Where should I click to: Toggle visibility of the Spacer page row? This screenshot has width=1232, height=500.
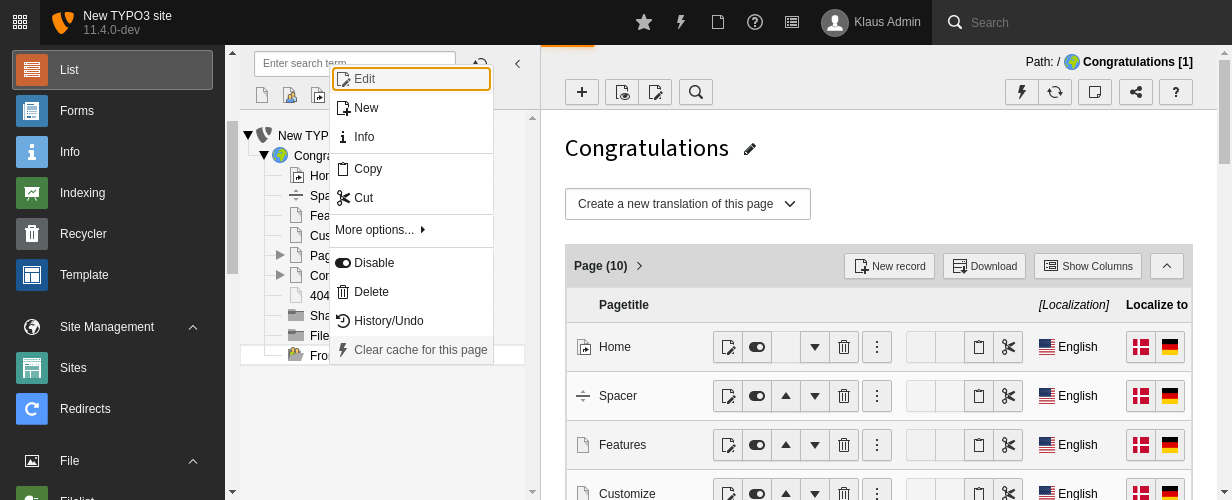pyautogui.click(x=757, y=396)
